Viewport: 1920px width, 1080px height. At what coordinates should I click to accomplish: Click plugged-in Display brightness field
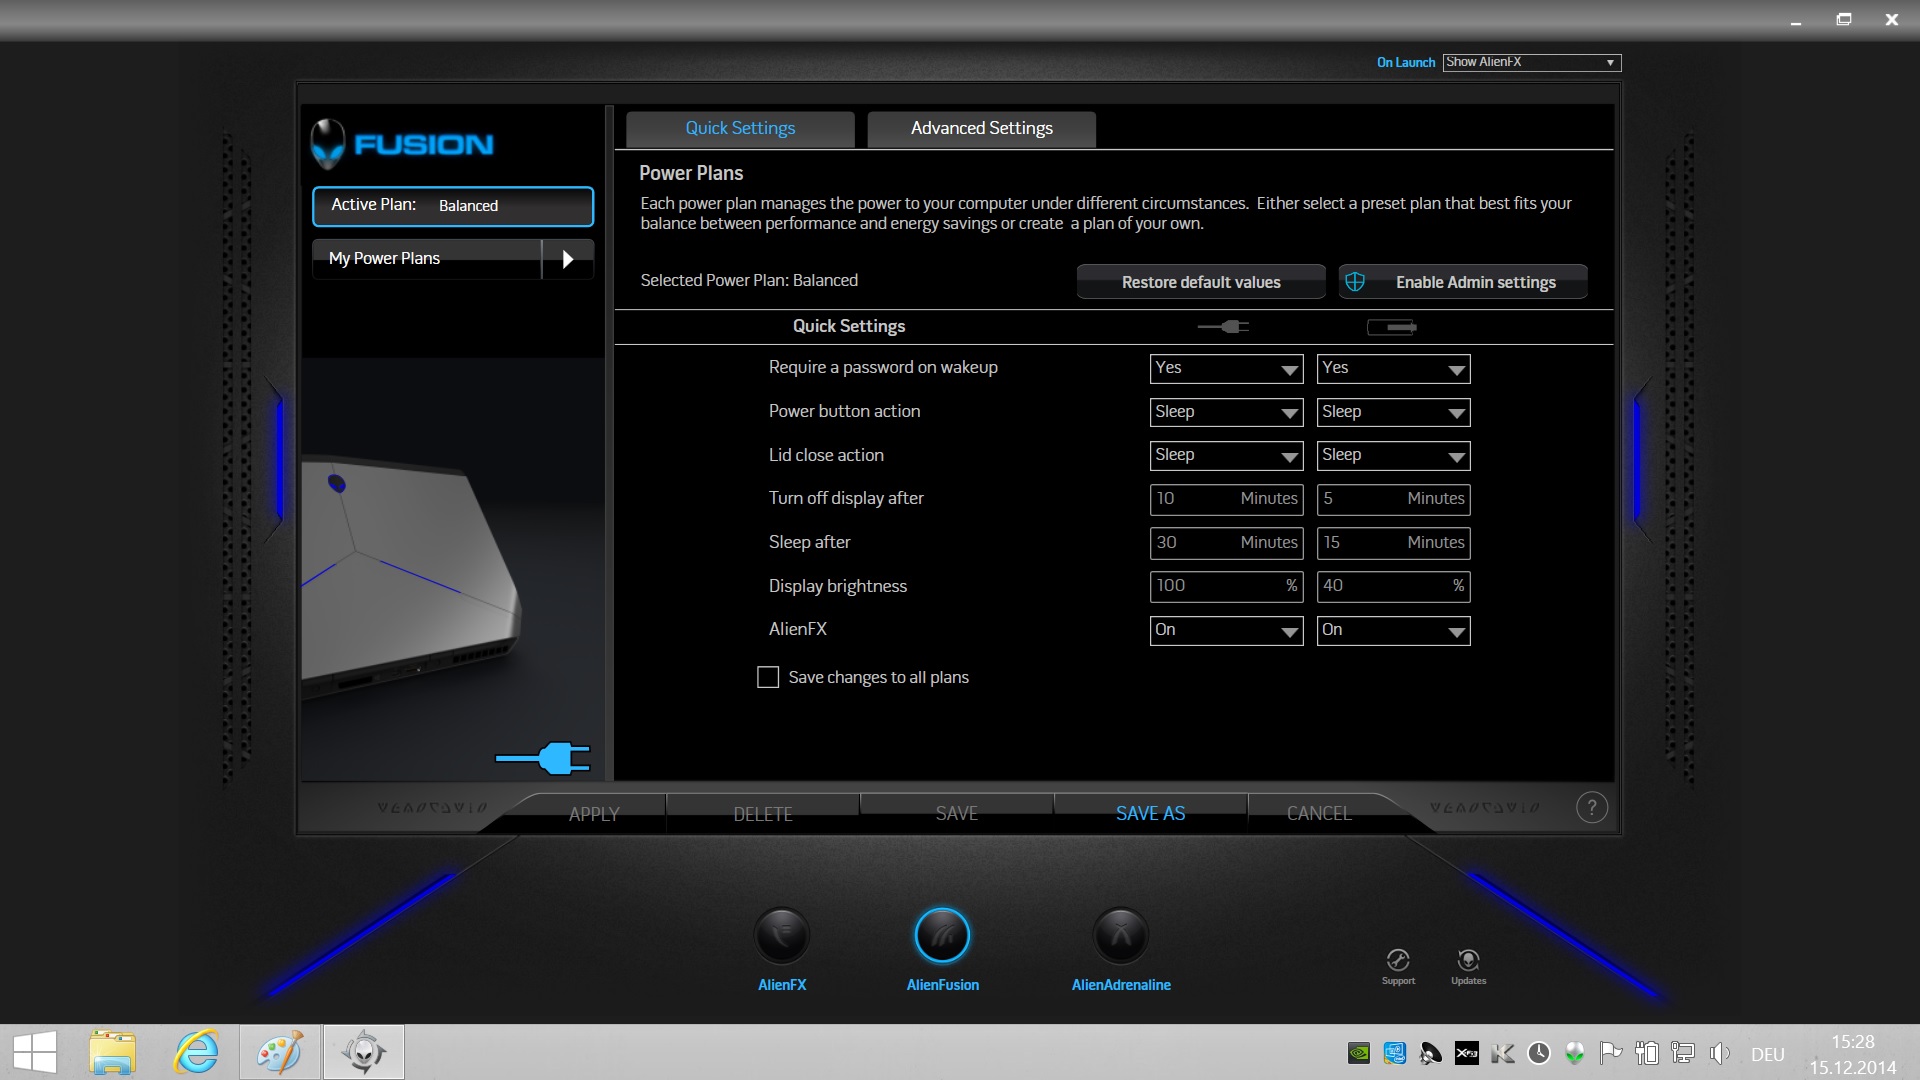[1226, 586]
